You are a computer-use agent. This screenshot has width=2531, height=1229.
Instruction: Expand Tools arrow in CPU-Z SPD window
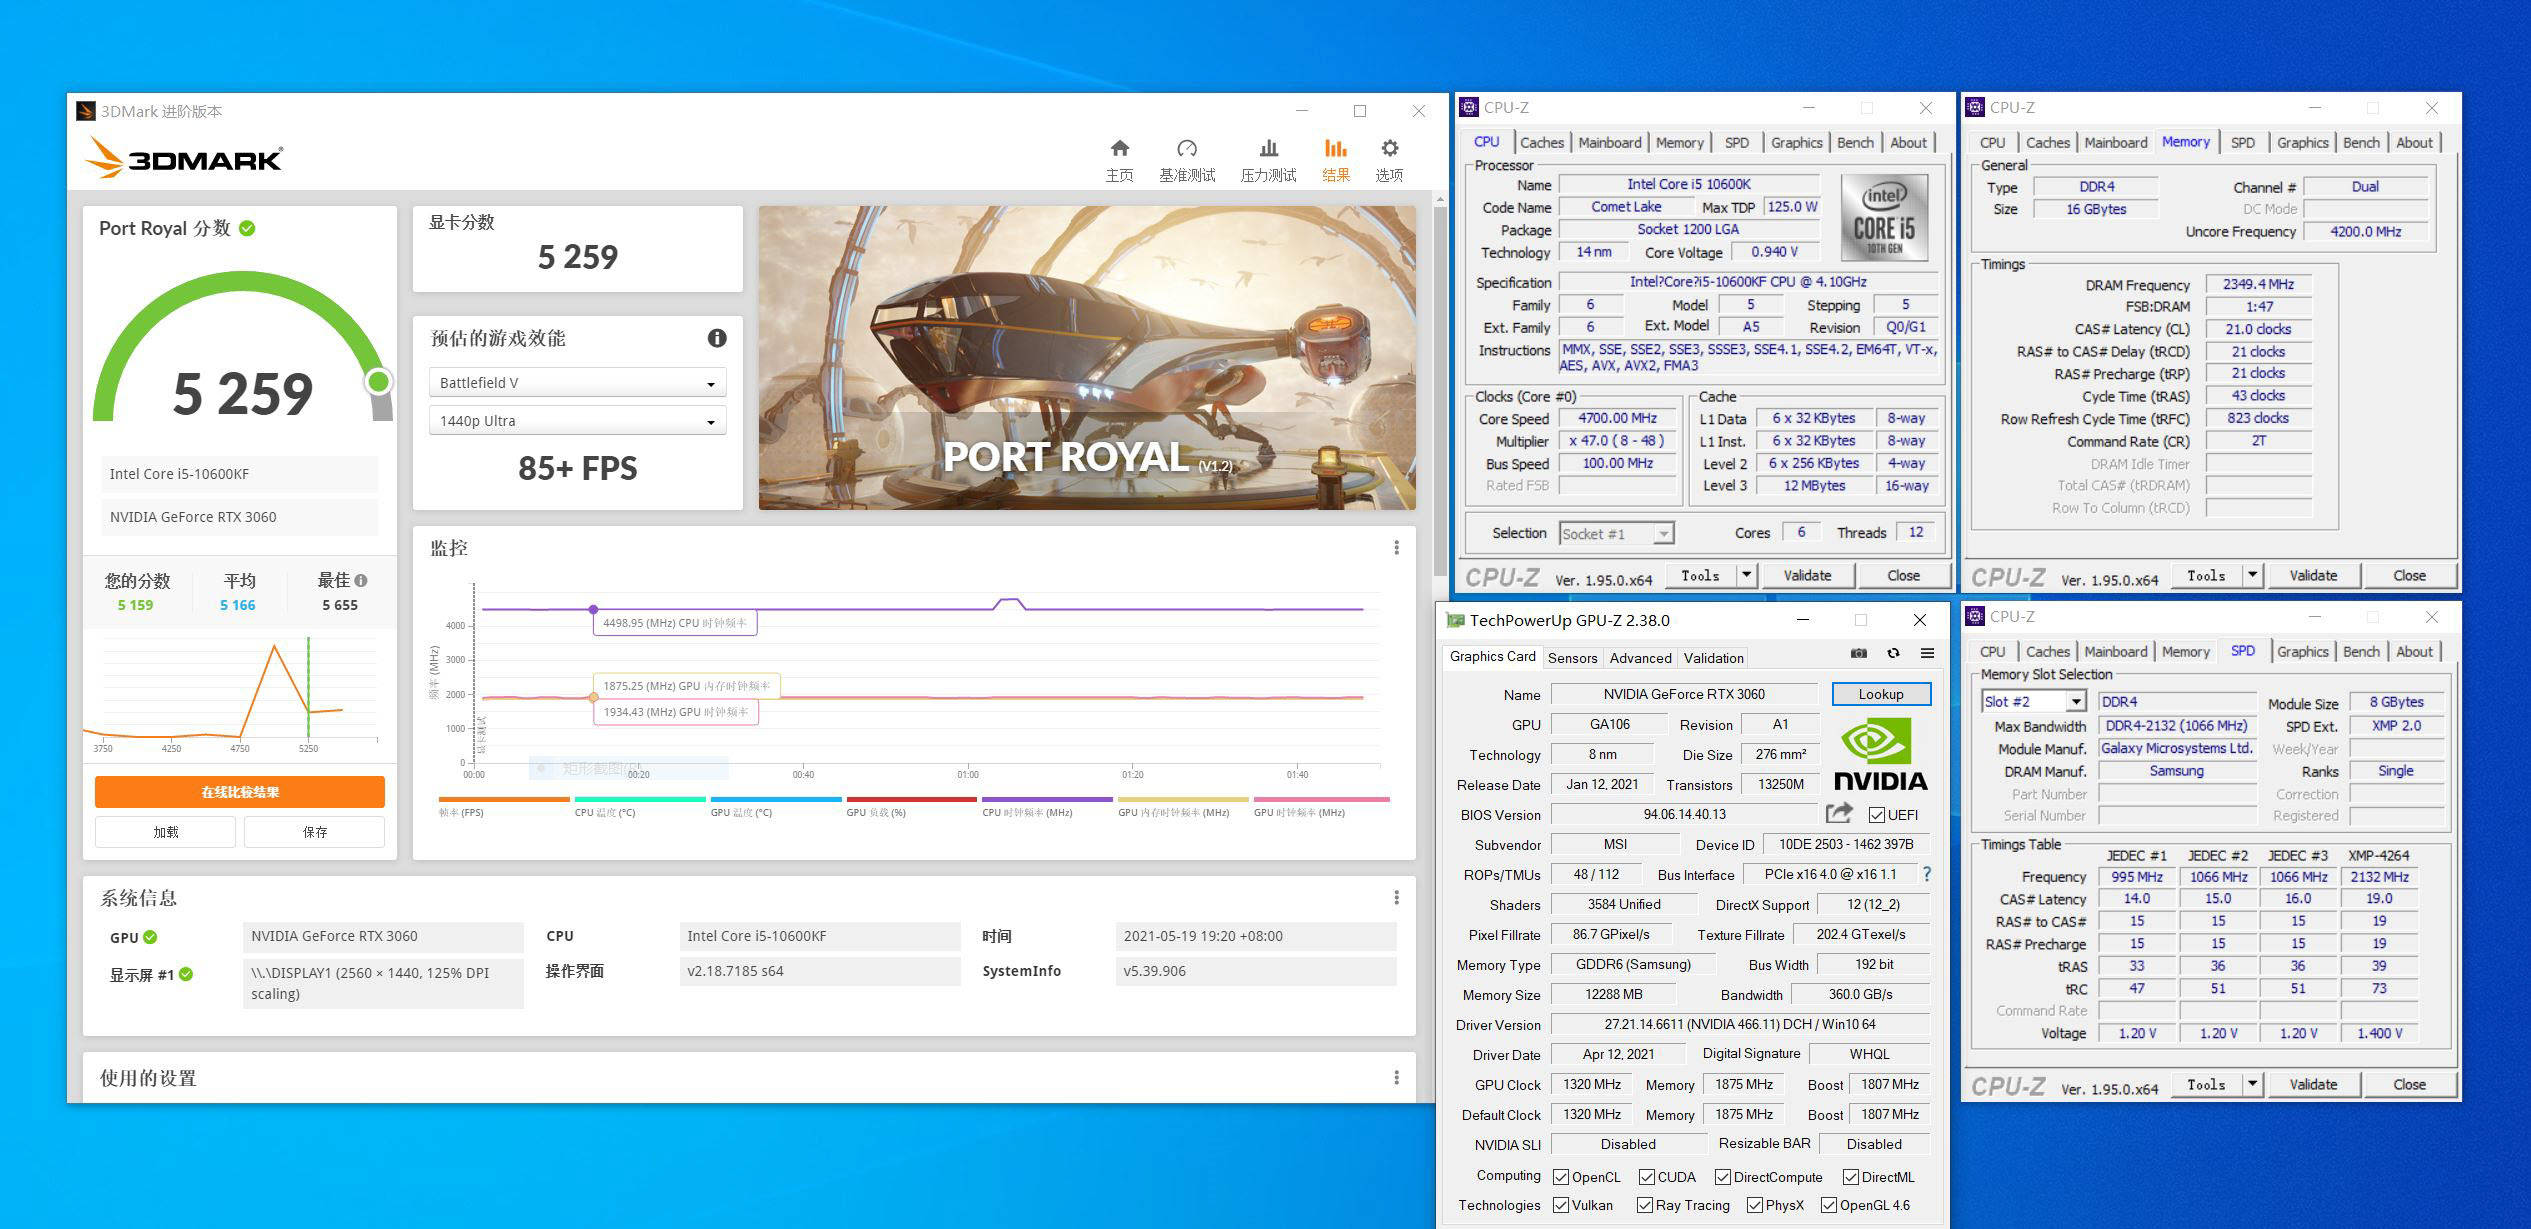(x=2252, y=1084)
